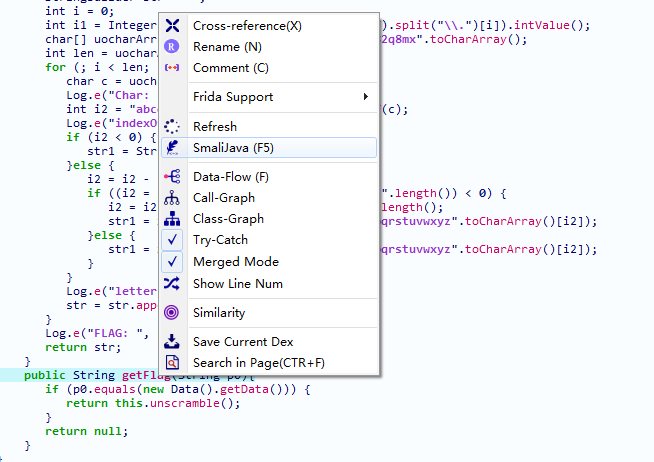Click the Comment bracket icon
The height and width of the screenshot is (462, 654).
click(x=172, y=67)
